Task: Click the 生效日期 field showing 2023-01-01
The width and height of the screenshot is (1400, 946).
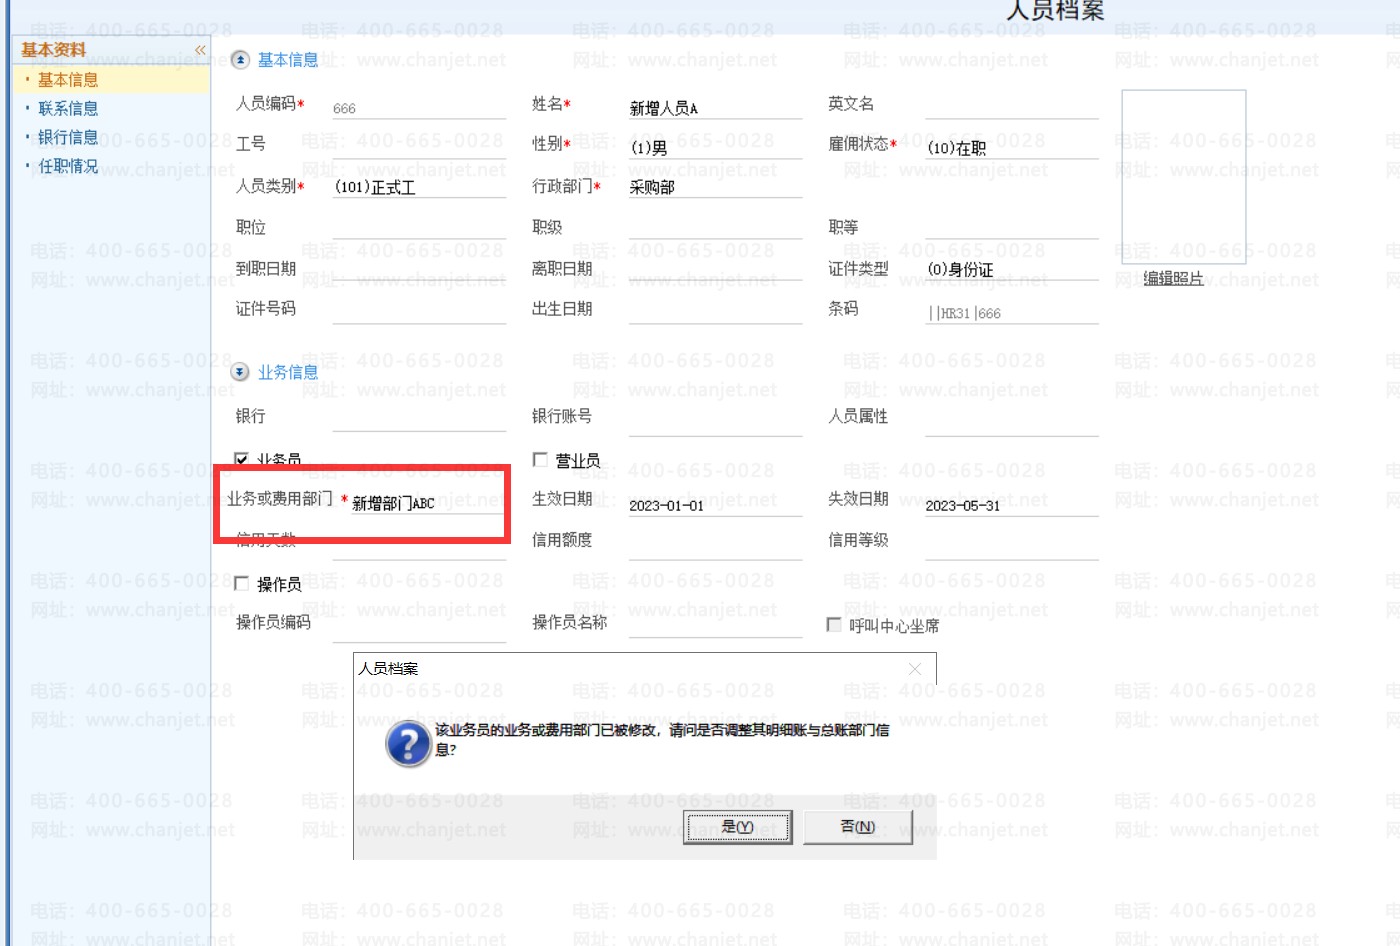Action: click(x=715, y=505)
